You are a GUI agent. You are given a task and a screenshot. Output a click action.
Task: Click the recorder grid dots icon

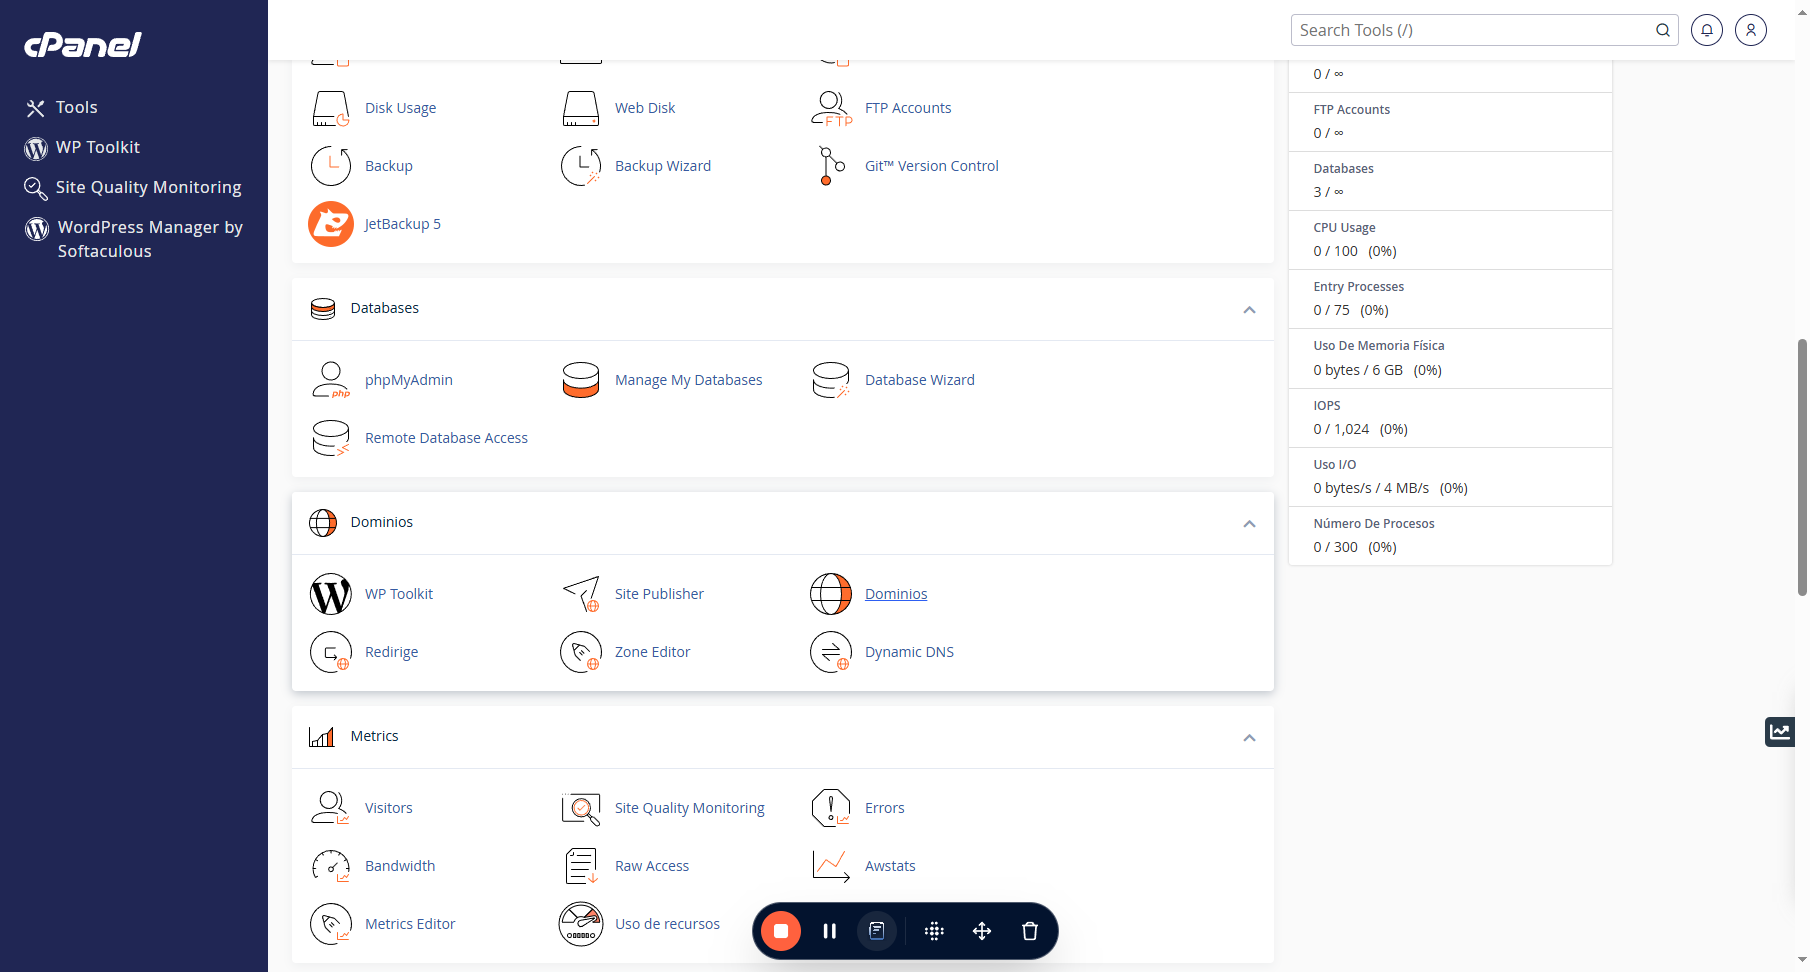coord(934,931)
